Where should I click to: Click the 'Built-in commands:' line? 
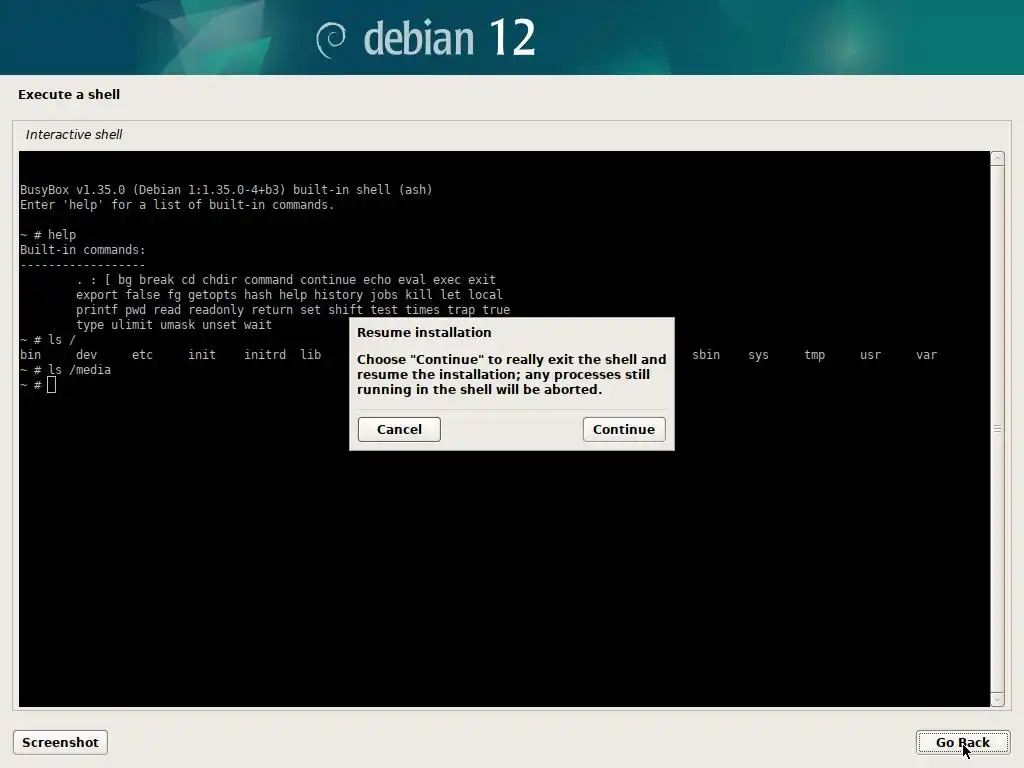[82, 249]
